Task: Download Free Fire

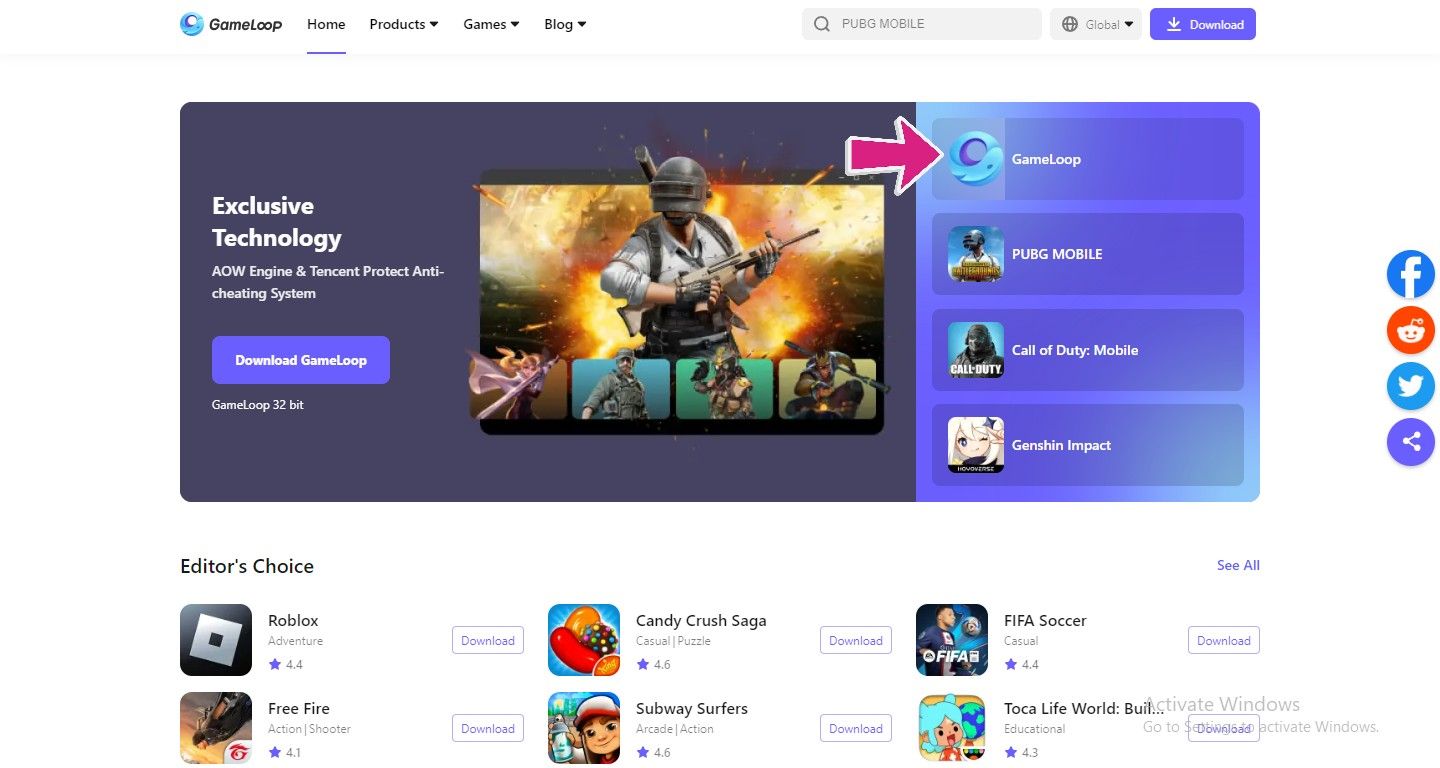Action: point(488,729)
